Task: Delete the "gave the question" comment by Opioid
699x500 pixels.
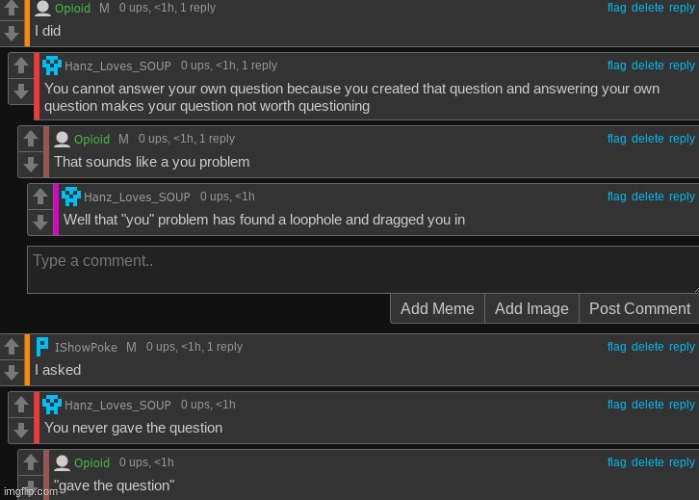Action: [647, 463]
